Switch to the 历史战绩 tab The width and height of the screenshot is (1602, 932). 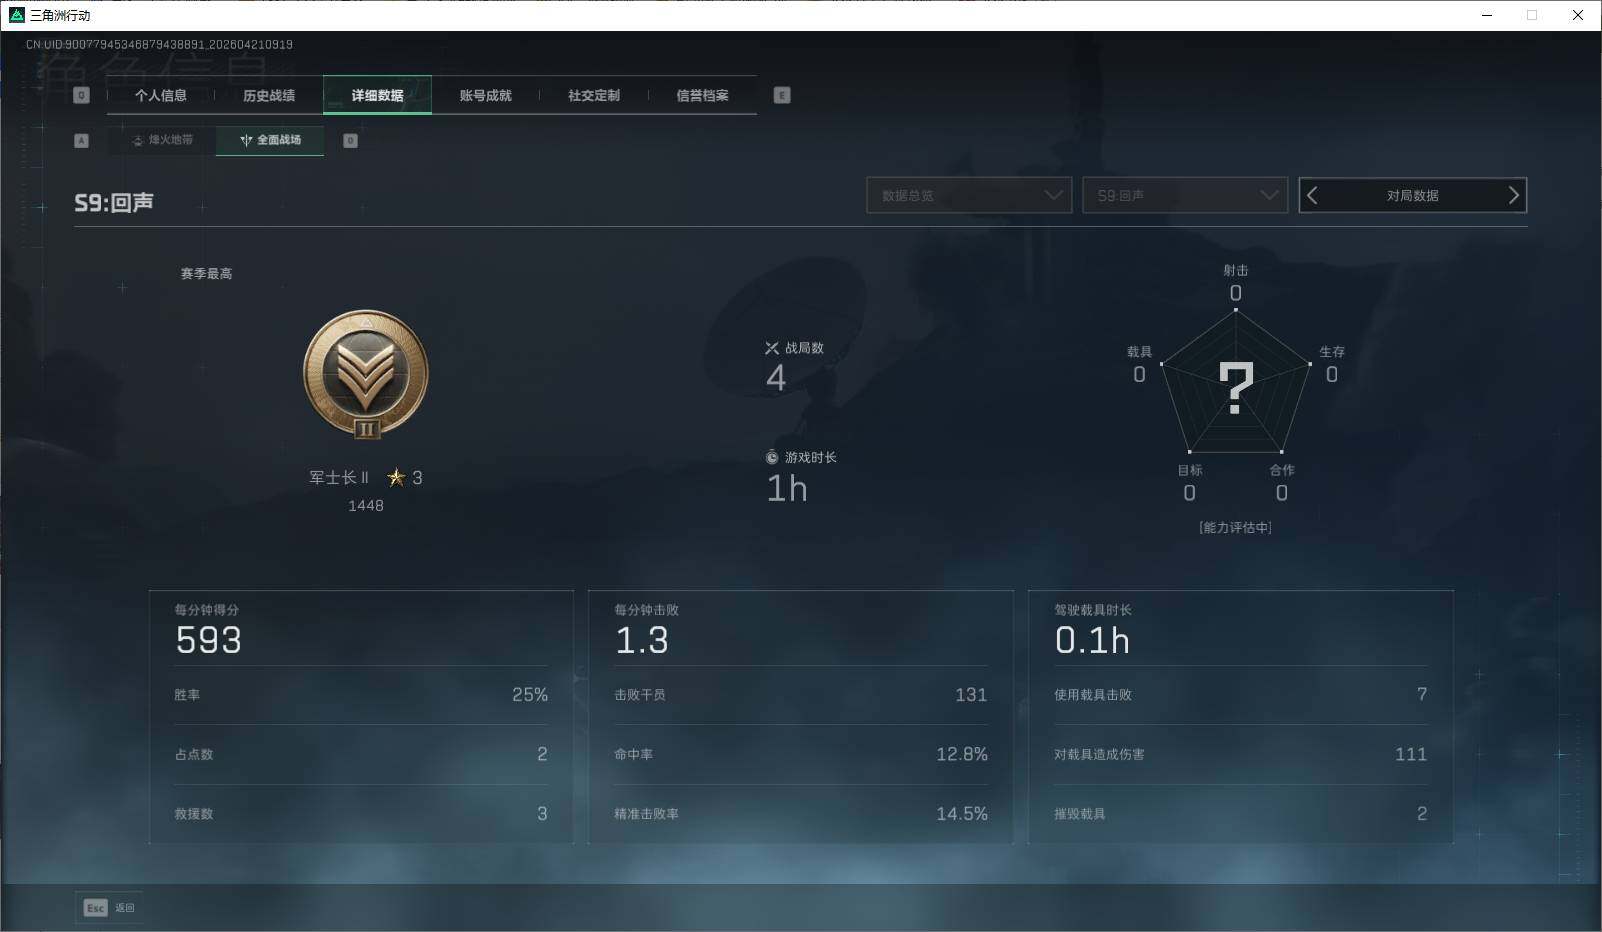269,95
